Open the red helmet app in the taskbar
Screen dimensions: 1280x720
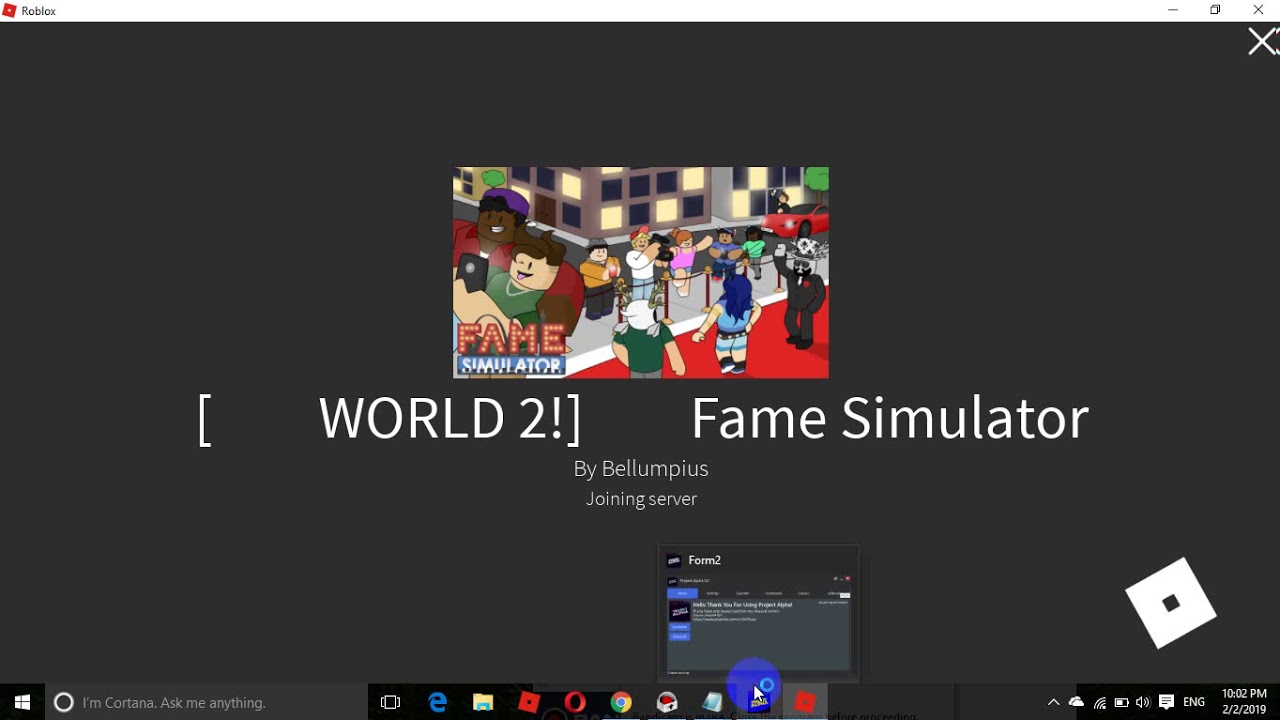(667, 702)
